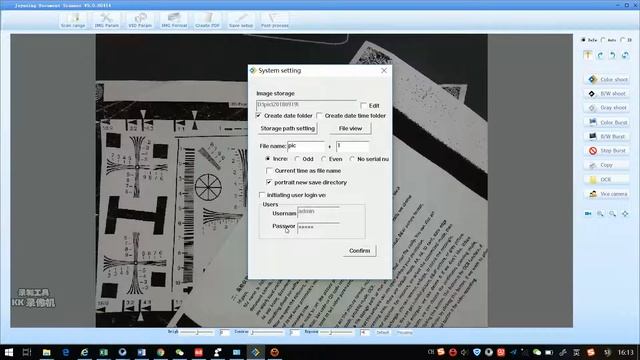This screenshot has width=640, height=360.
Task: Click the Copy button in side panel
Action: pos(607,165)
